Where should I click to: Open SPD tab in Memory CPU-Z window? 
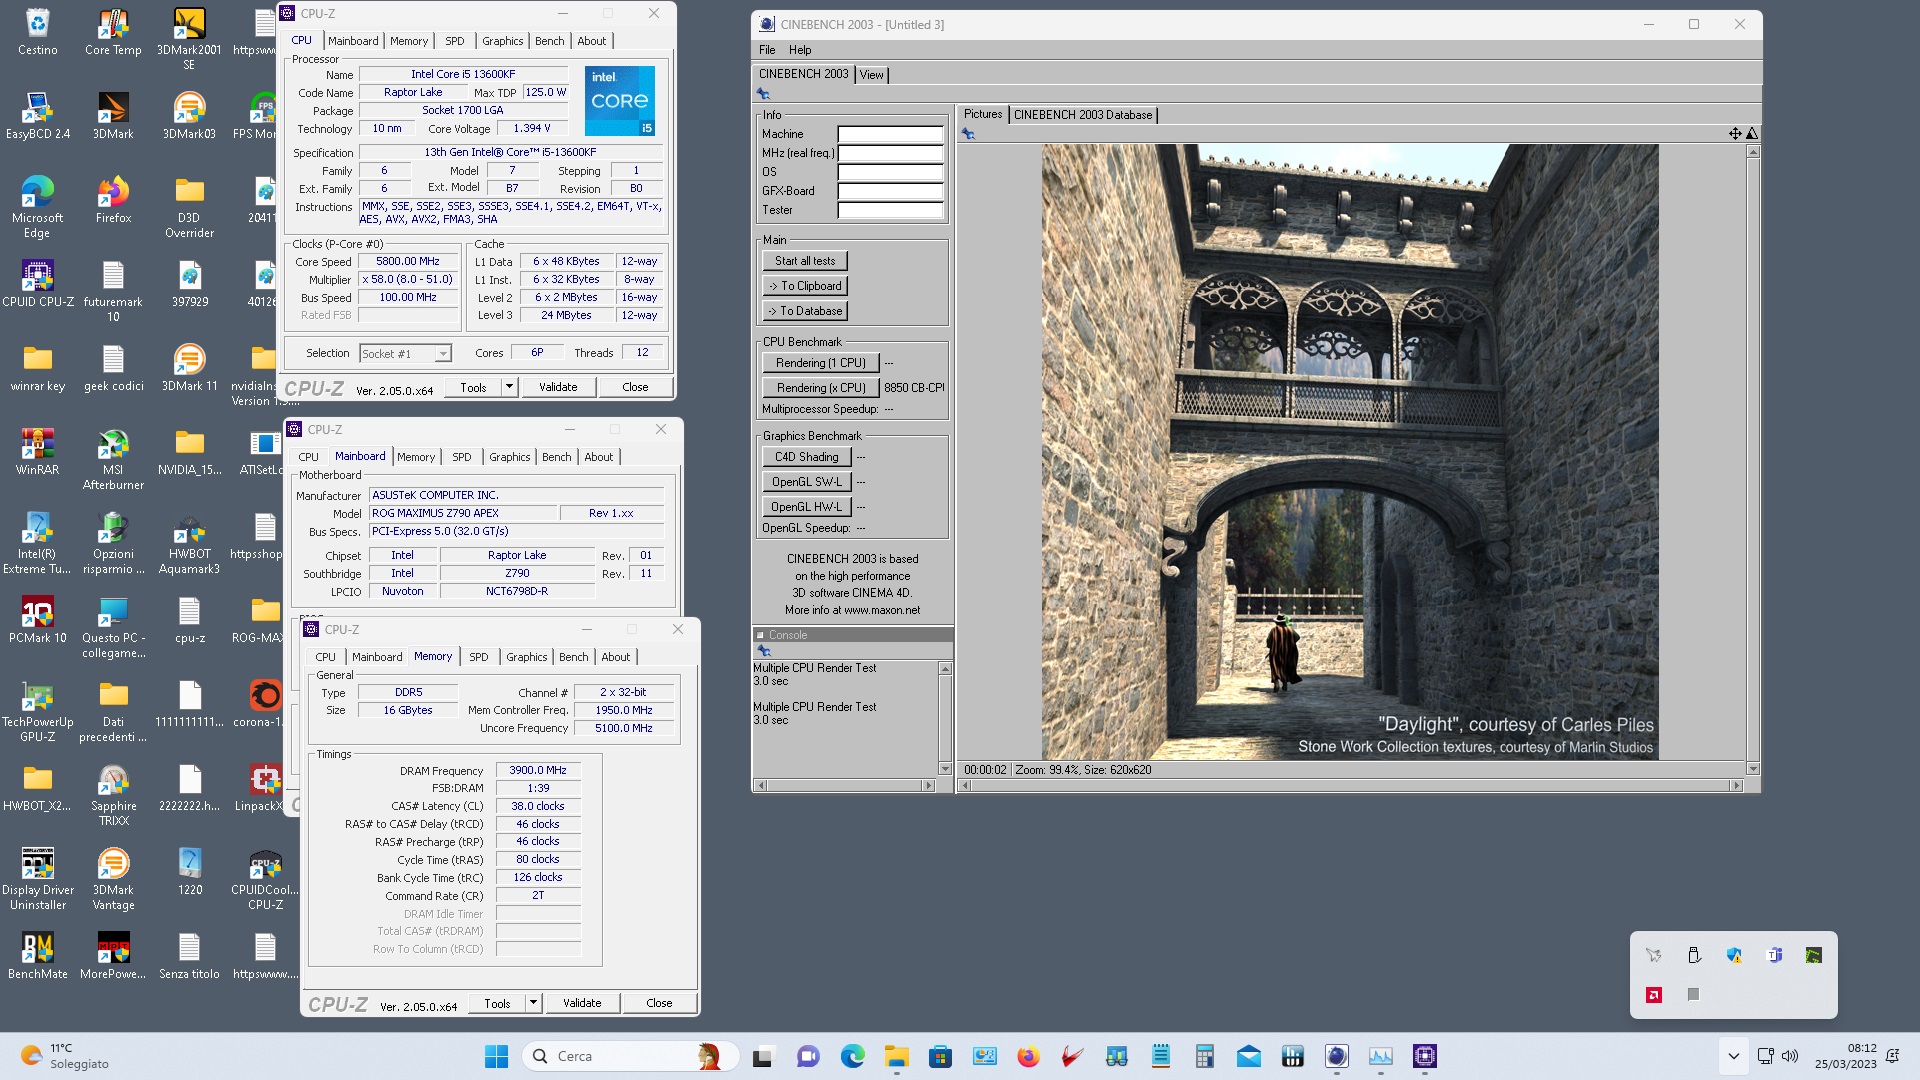479,657
